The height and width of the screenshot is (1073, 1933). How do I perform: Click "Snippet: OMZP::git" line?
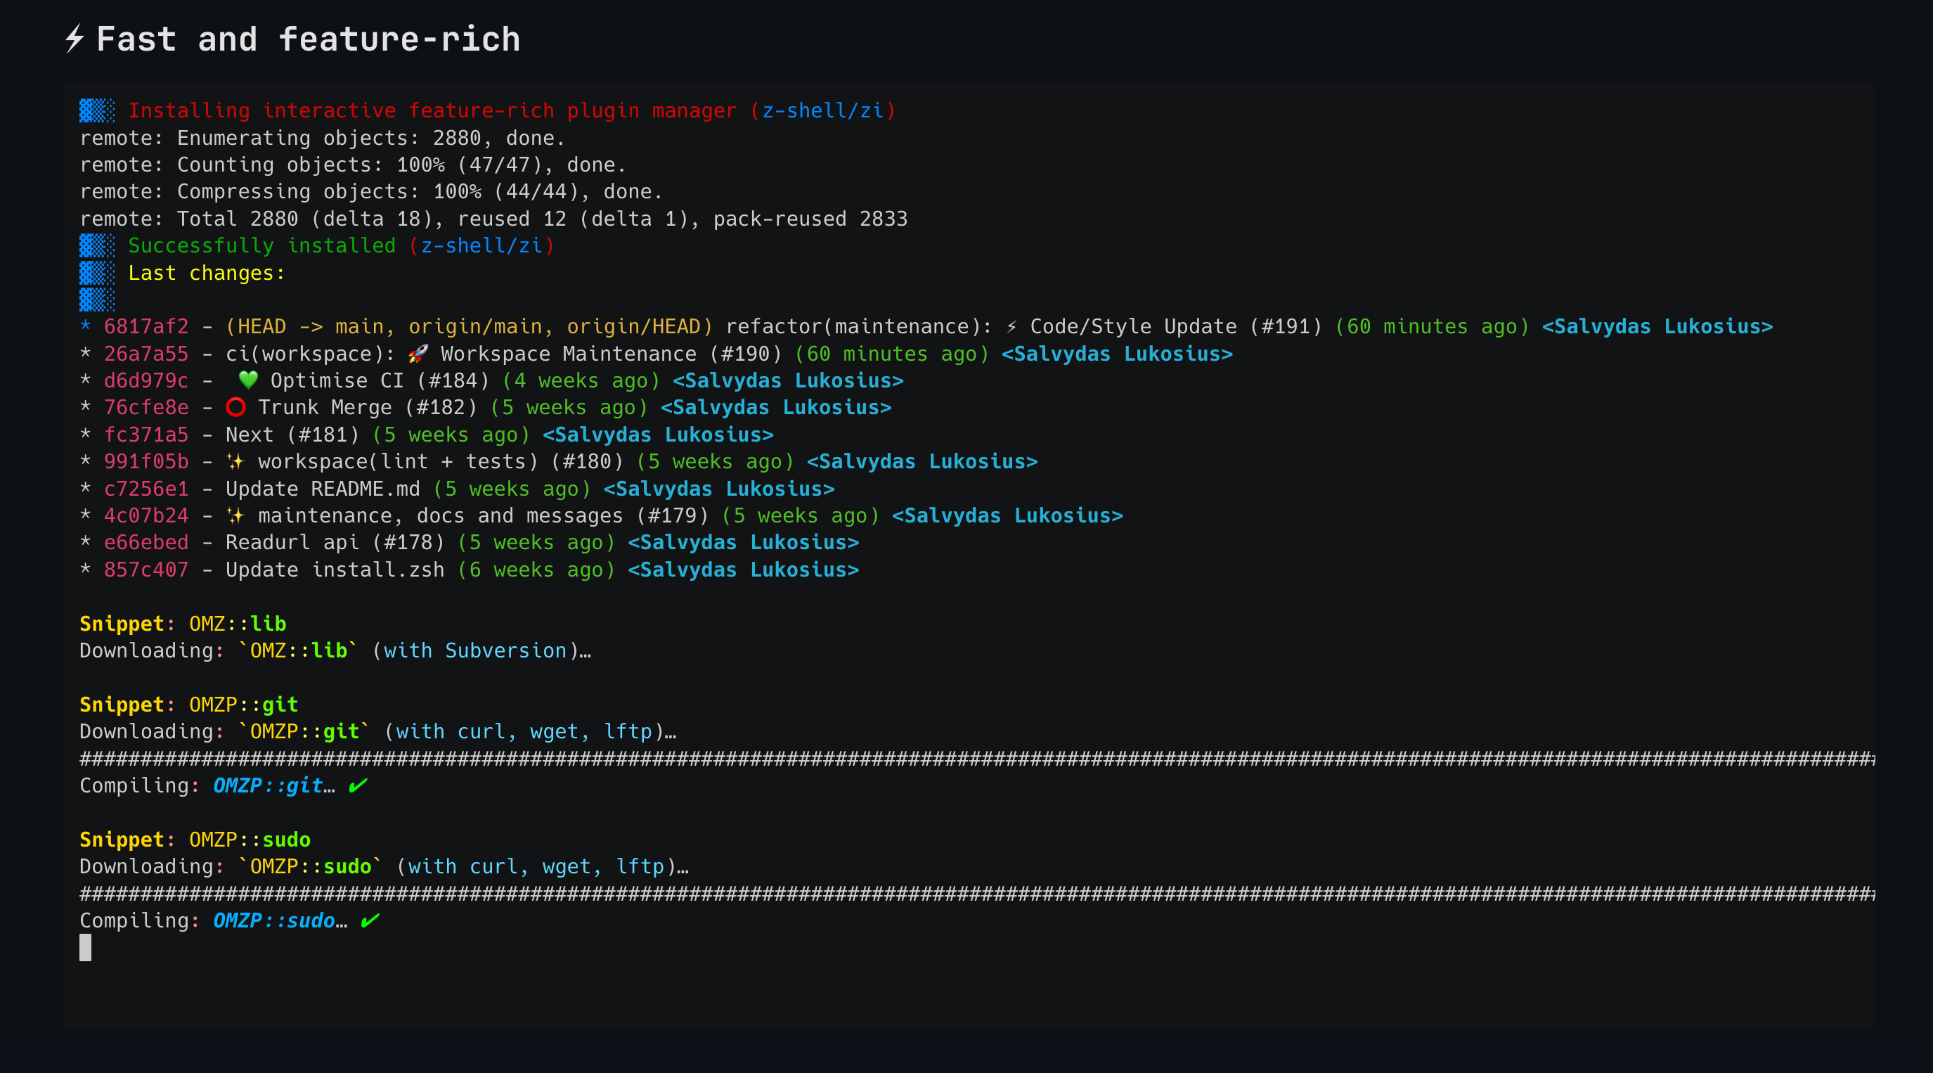pyautogui.click(x=189, y=705)
